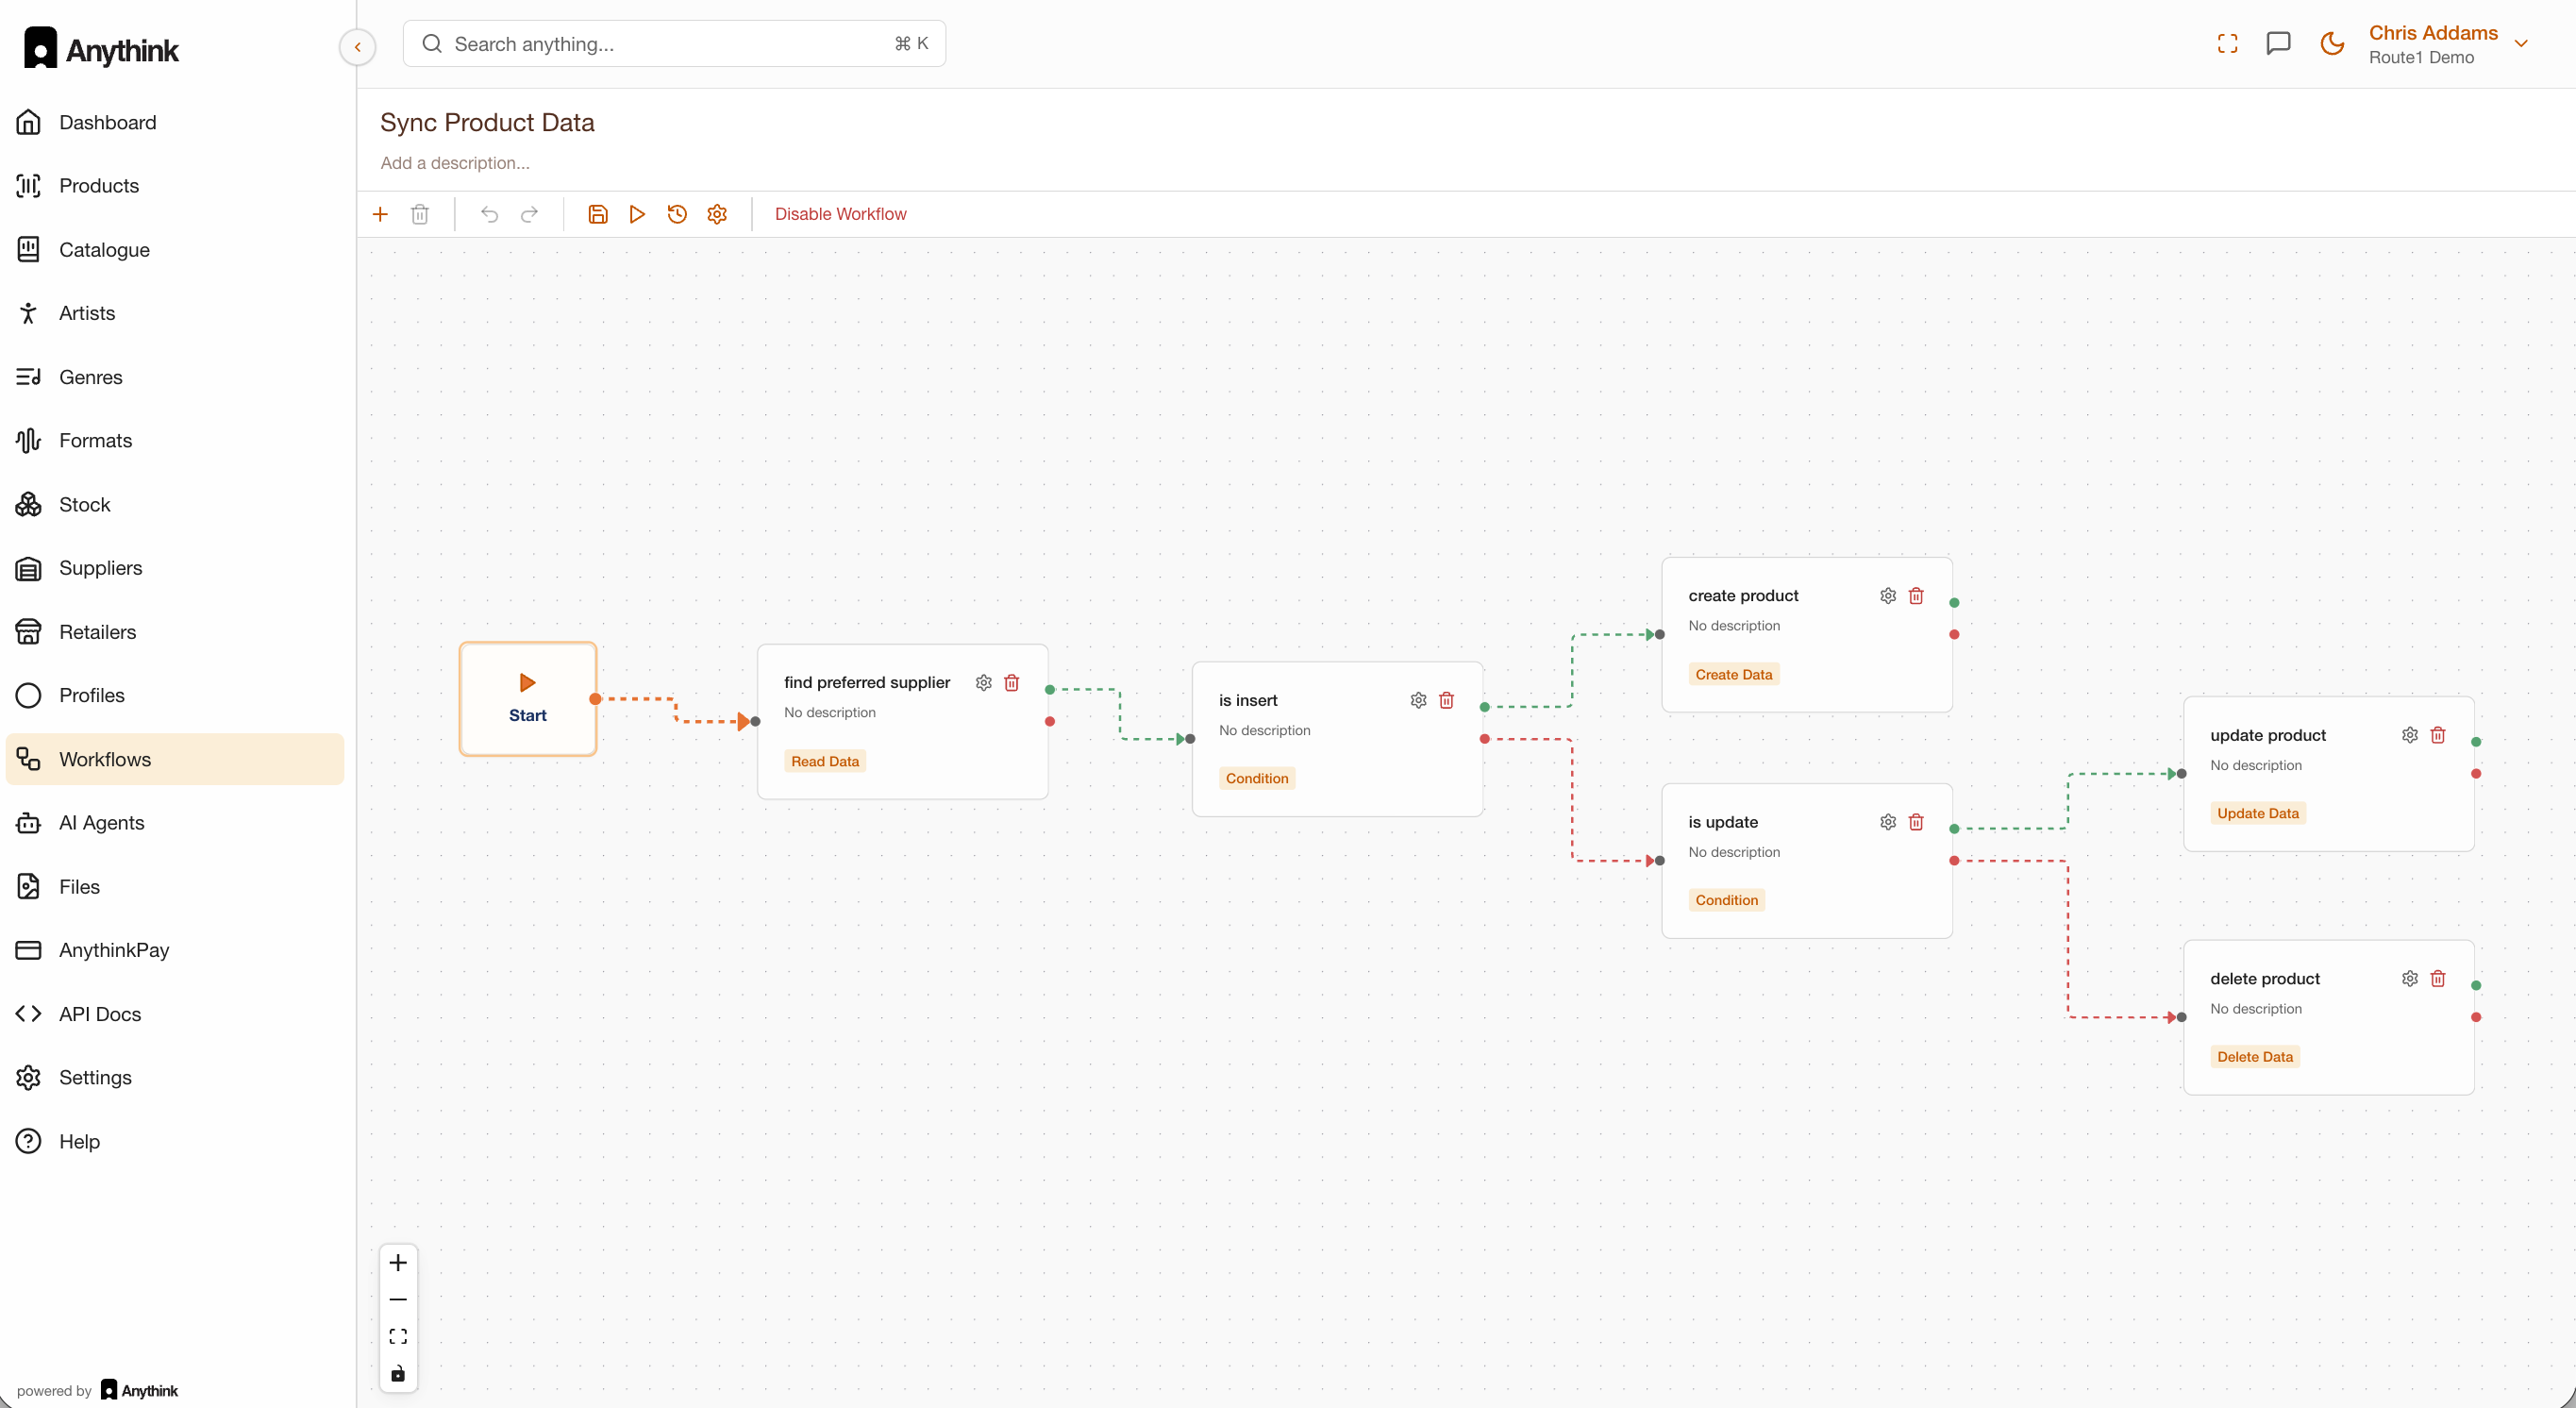Toggle dark mode with the moon icon
The height and width of the screenshot is (1408, 2576).
point(2331,44)
